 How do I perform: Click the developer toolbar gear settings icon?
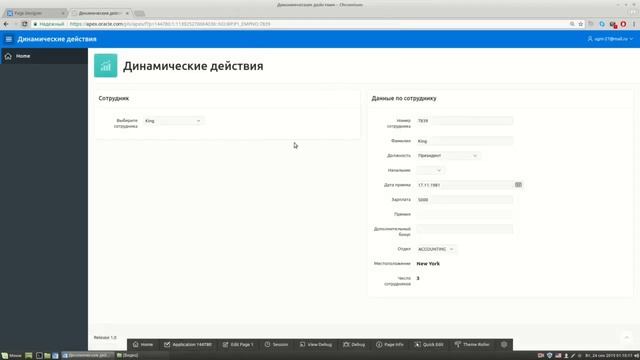click(x=504, y=344)
